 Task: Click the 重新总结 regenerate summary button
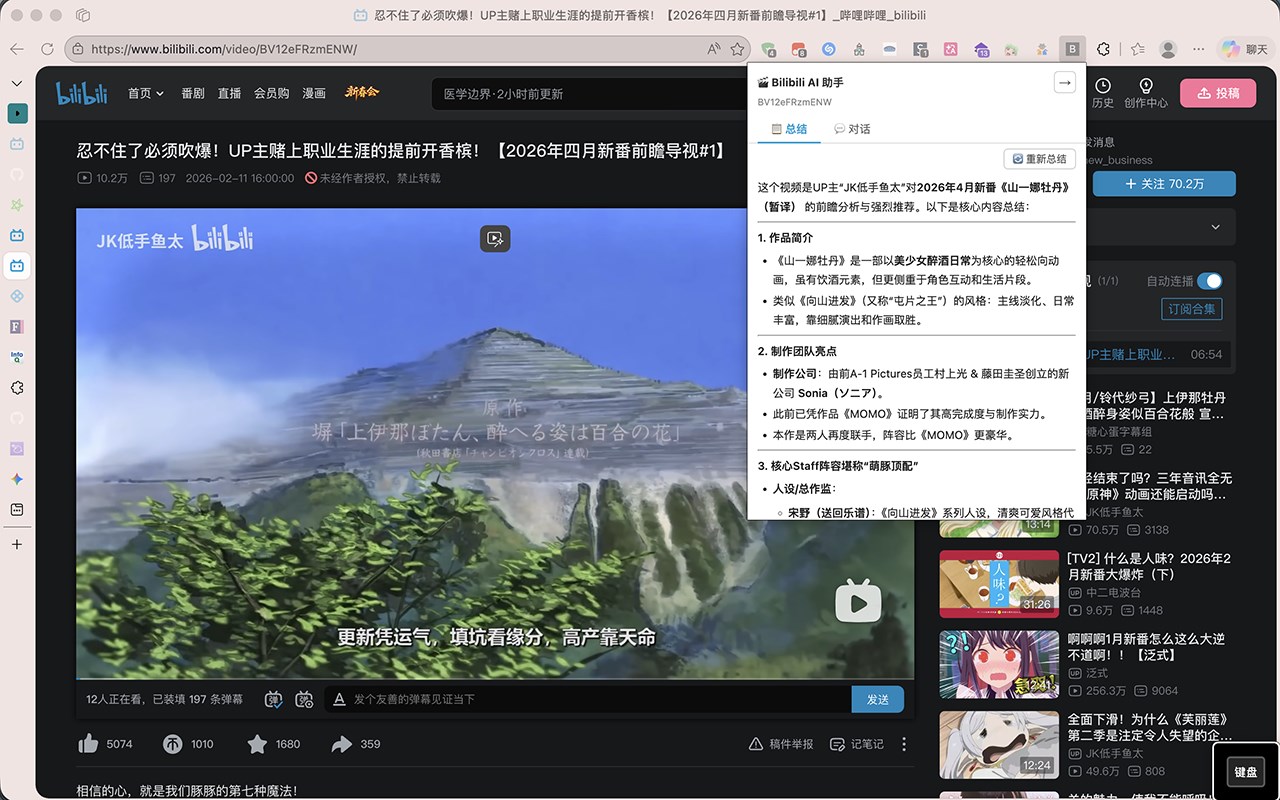point(1038,158)
